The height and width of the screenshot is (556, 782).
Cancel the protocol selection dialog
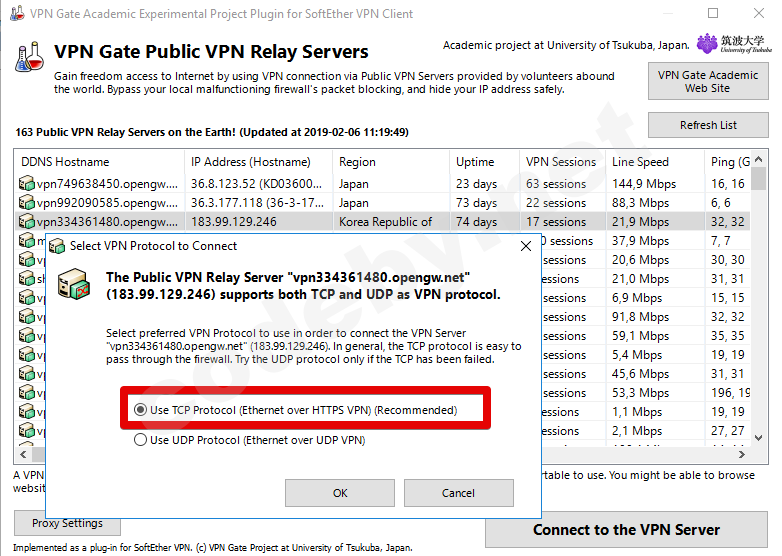458,493
